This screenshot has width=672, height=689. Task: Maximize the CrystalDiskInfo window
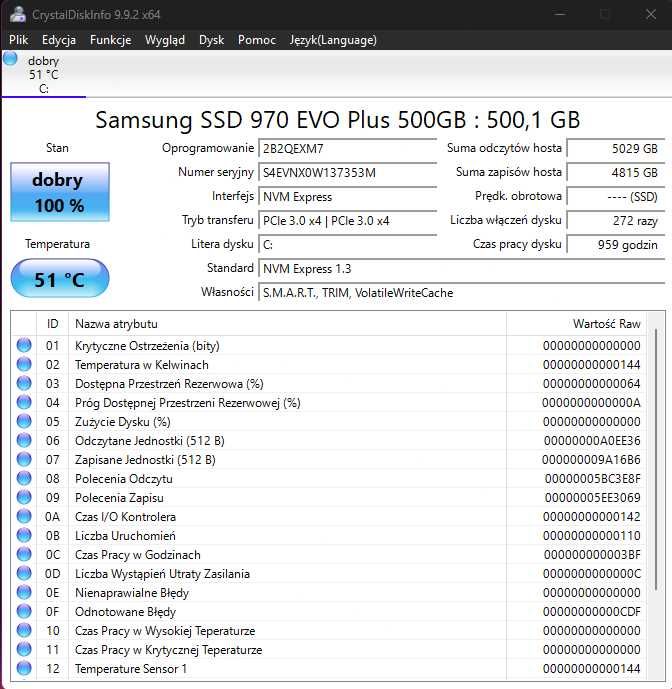tap(605, 14)
